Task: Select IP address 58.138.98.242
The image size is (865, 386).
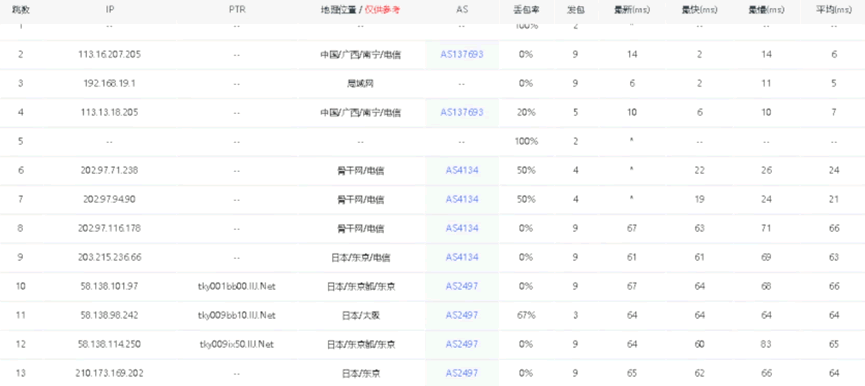Action: (x=109, y=315)
